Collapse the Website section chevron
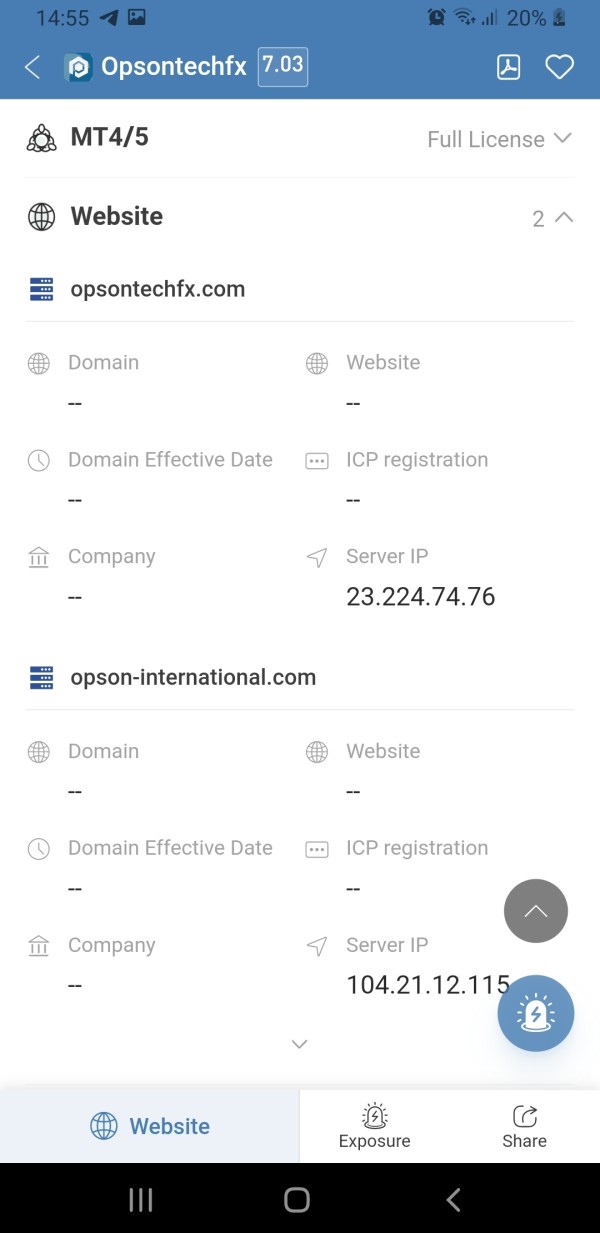Screen dimensions: 600x1233 [563, 217]
